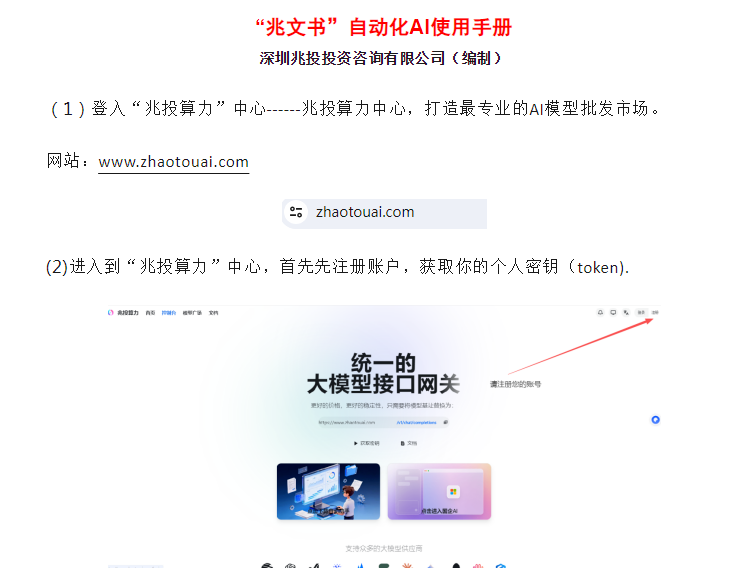
Task: Click the 登录 button in navbar
Action: click(641, 312)
